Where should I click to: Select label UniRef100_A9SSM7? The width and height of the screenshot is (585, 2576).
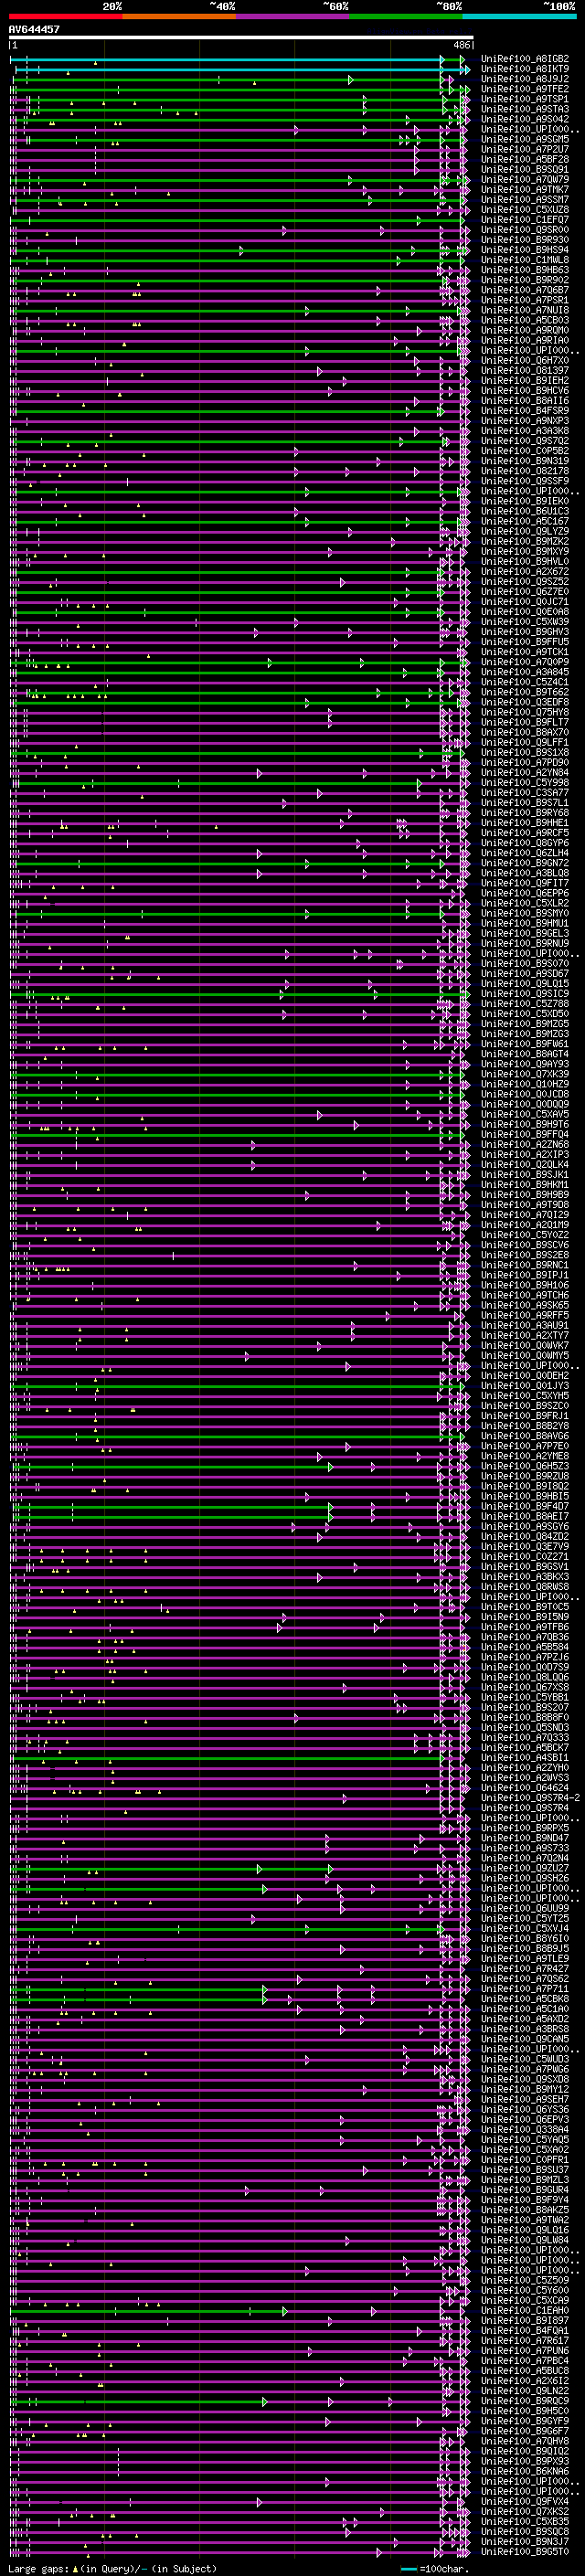point(525,199)
